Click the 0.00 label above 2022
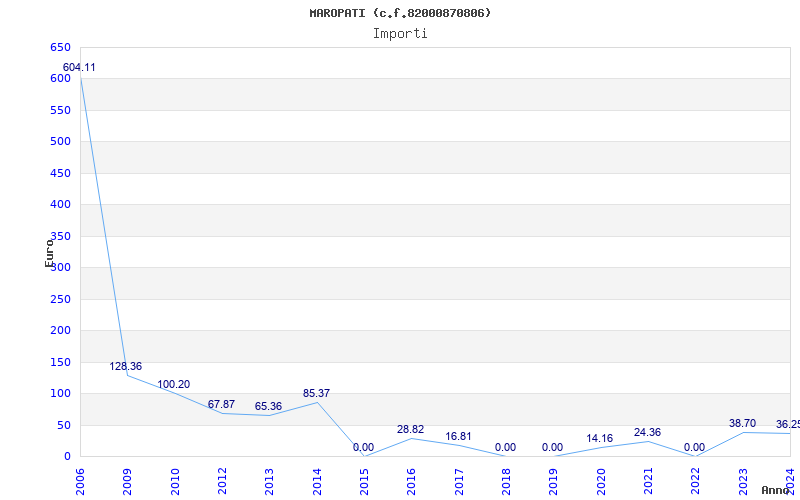The width and height of the screenshot is (800, 500). point(694,447)
